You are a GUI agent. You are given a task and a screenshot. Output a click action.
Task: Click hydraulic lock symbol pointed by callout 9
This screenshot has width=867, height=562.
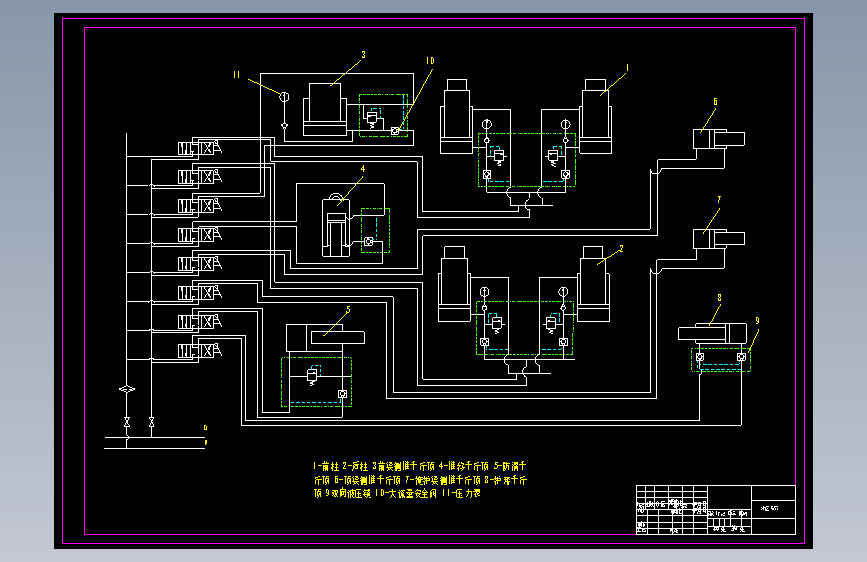click(x=741, y=357)
